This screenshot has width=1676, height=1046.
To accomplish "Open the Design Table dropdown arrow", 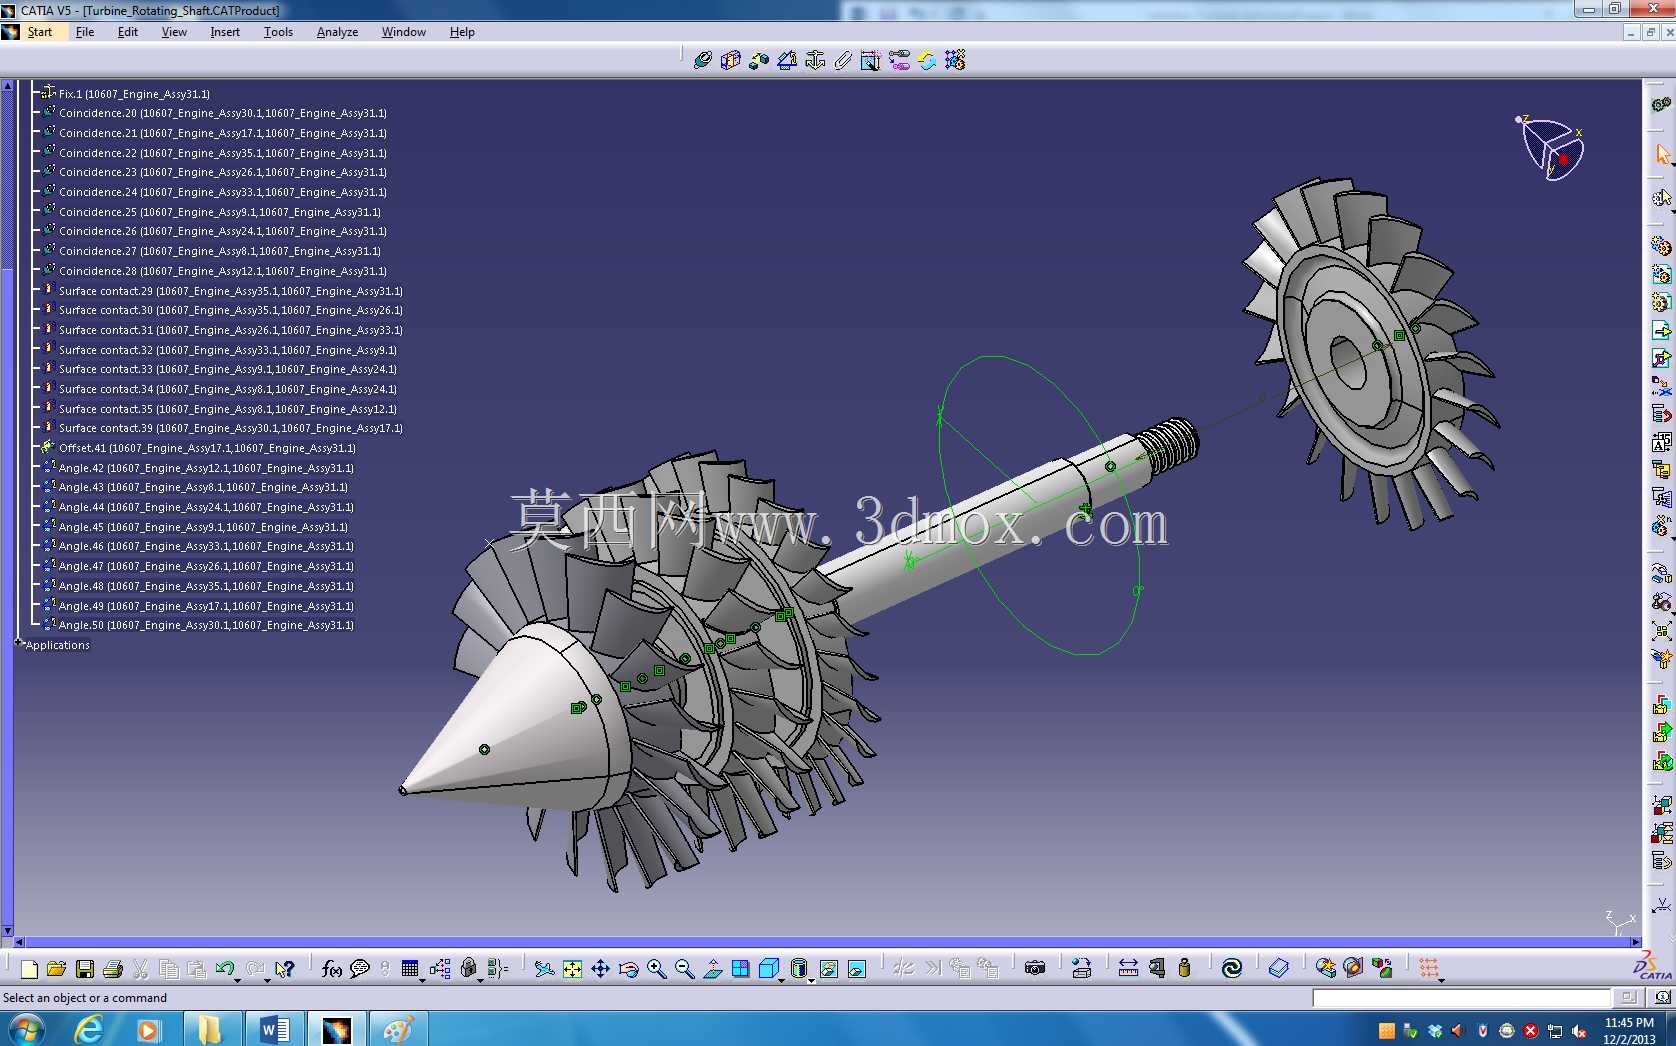I will (x=422, y=980).
